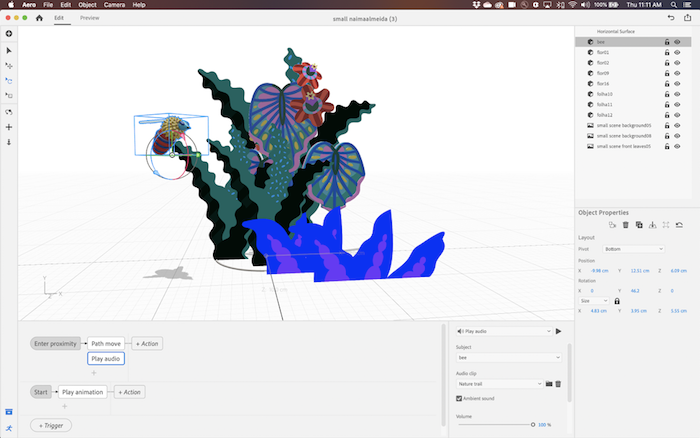This screenshot has width=700, height=438.
Task: Lock the small scene front leaves05 layer
Action: 667,146
